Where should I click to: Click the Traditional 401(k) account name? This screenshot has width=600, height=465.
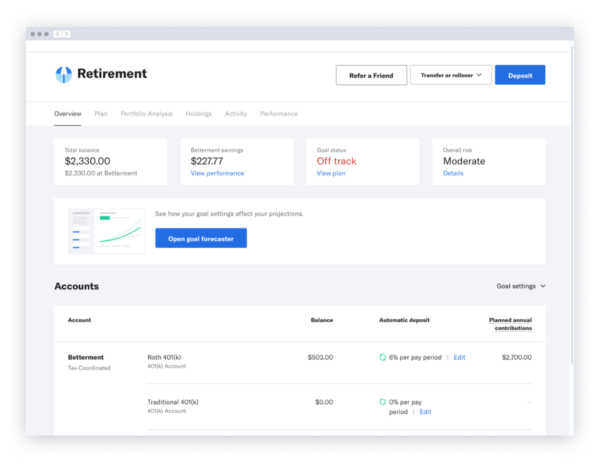[x=173, y=402]
